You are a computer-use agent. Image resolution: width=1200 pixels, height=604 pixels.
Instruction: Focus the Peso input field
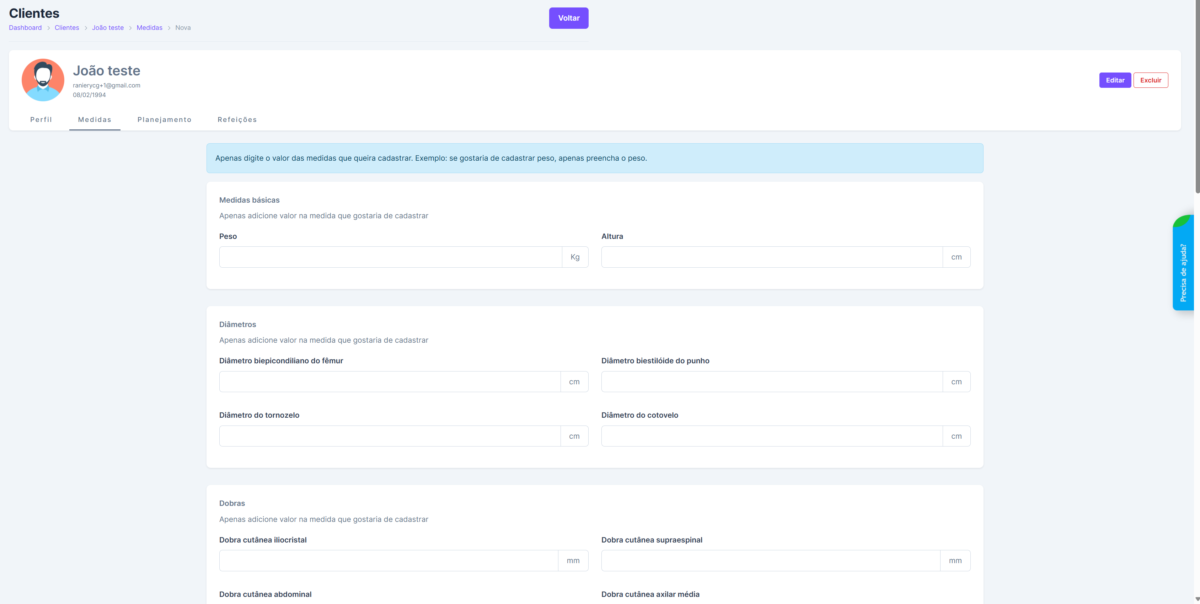pyautogui.click(x=390, y=257)
